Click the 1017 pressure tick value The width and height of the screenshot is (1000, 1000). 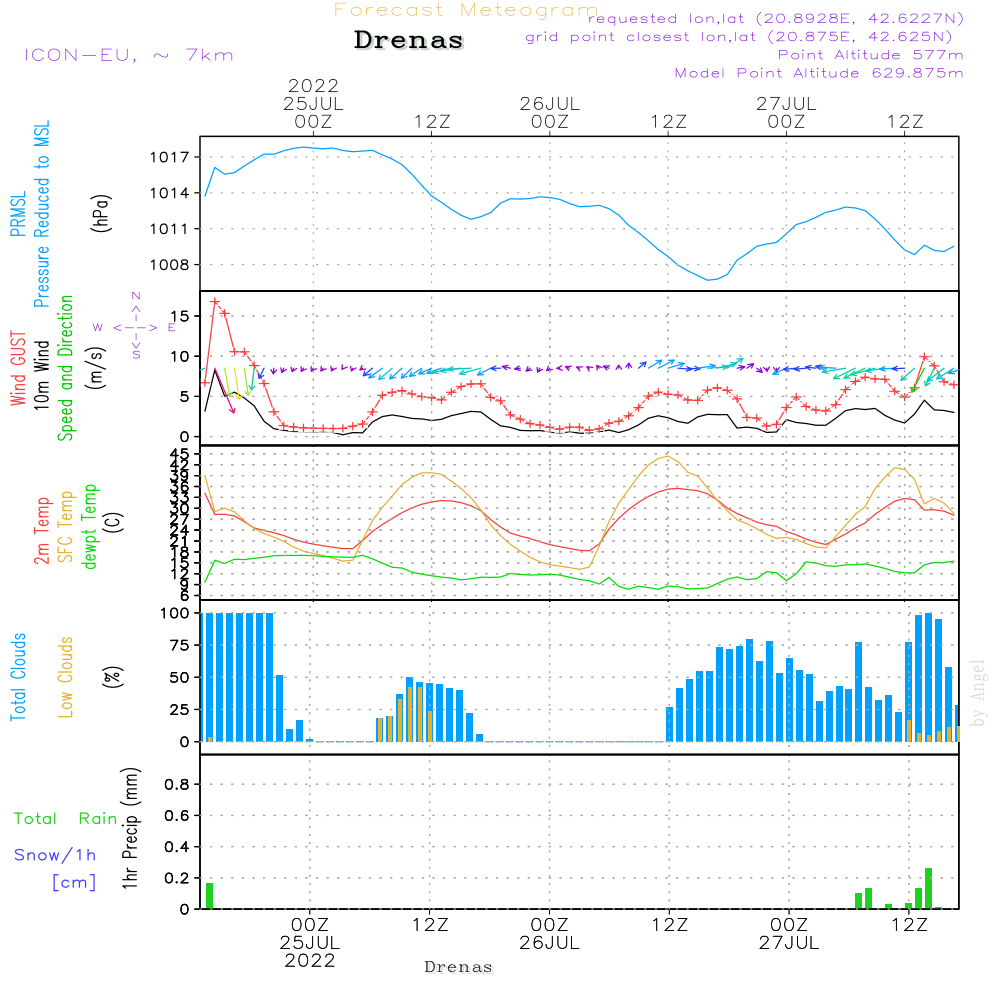click(x=170, y=157)
